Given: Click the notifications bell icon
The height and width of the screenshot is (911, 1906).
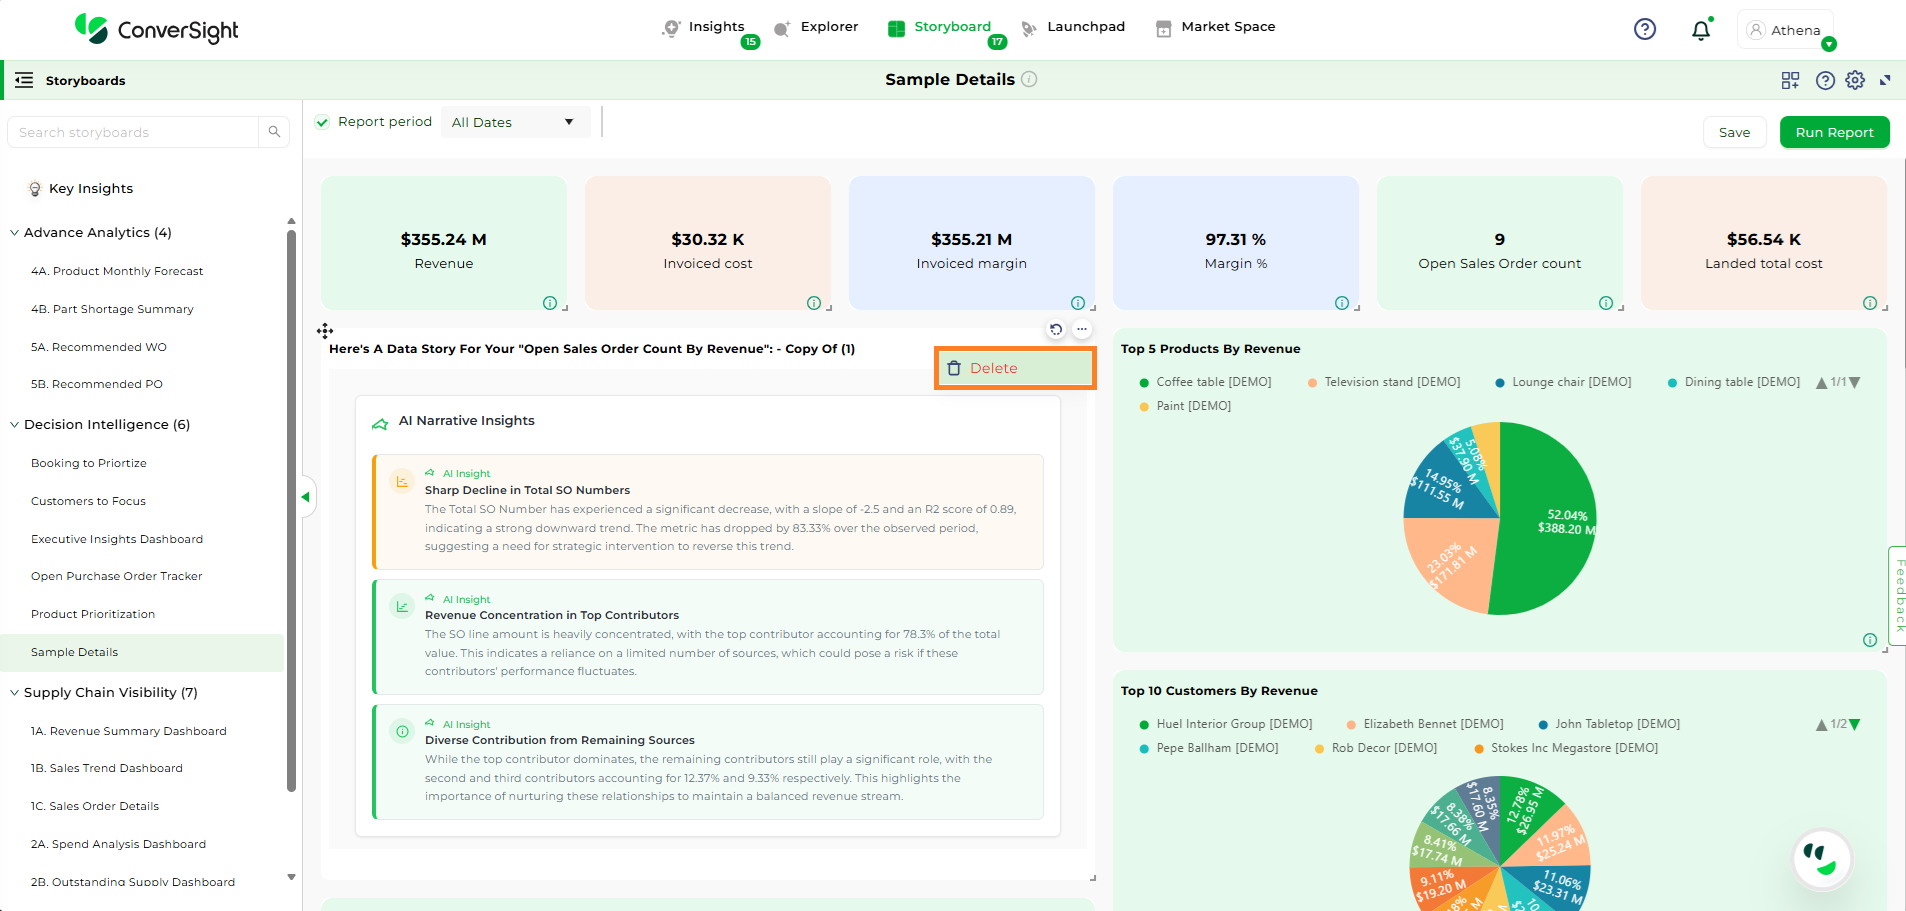Looking at the screenshot, I should [x=1700, y=30].
